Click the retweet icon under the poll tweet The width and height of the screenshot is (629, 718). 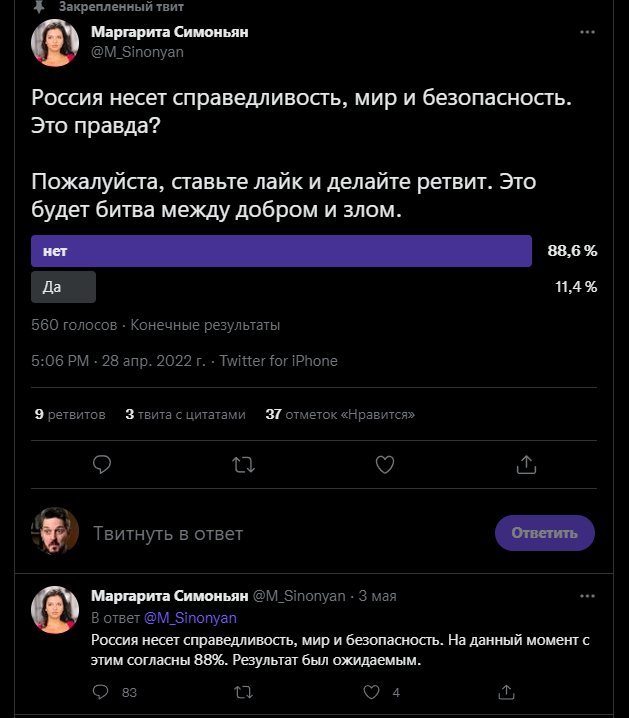(x=243, y=464)
